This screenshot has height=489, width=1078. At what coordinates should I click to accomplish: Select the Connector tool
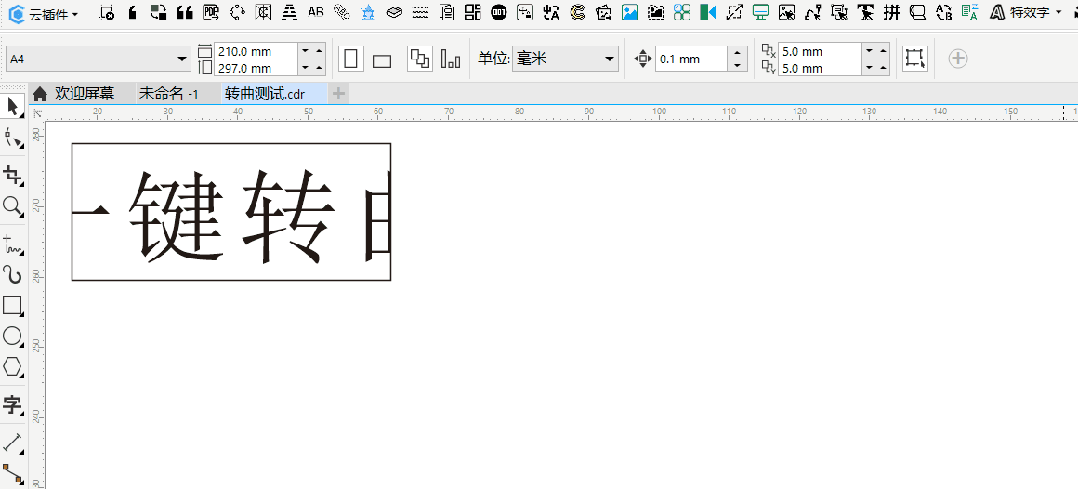[12, 473]
